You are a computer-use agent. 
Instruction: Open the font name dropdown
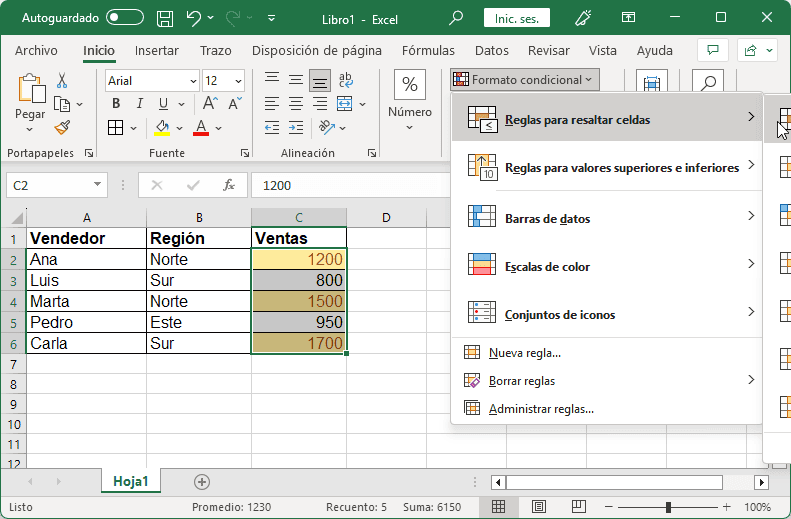(x=192, y=81)
